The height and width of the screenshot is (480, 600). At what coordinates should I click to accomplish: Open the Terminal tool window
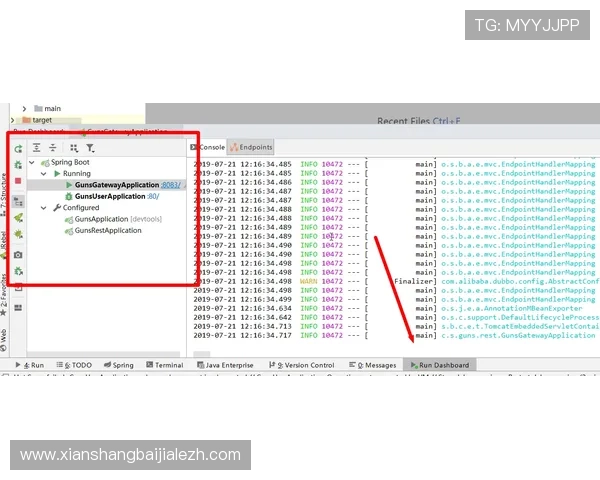click(x=164, y=365)
